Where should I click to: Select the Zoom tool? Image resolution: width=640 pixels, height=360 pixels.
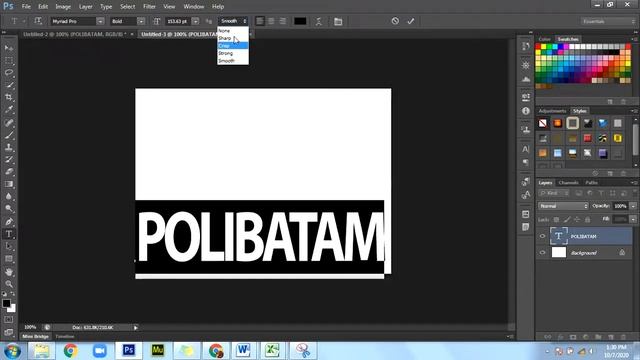pos(9,284)
